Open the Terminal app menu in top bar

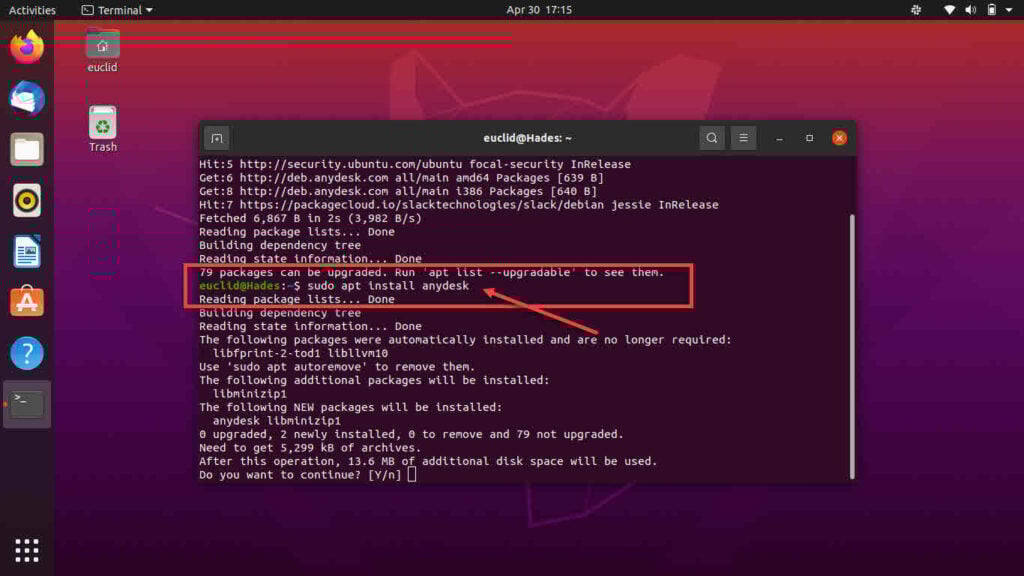[x=117, y=10]
